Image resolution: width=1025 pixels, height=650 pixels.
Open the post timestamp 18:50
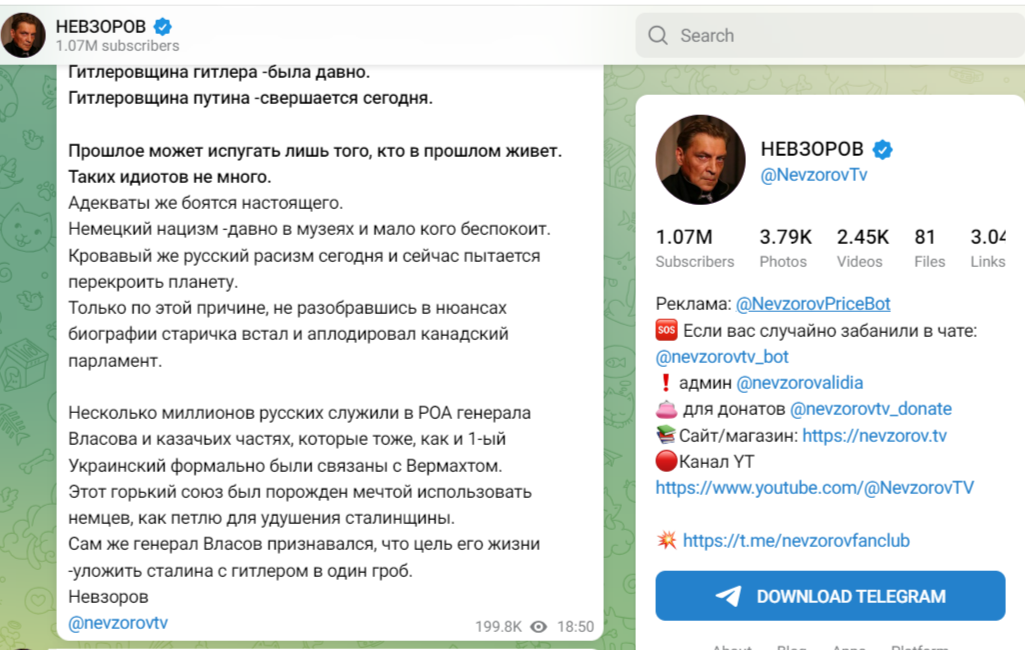575,627
